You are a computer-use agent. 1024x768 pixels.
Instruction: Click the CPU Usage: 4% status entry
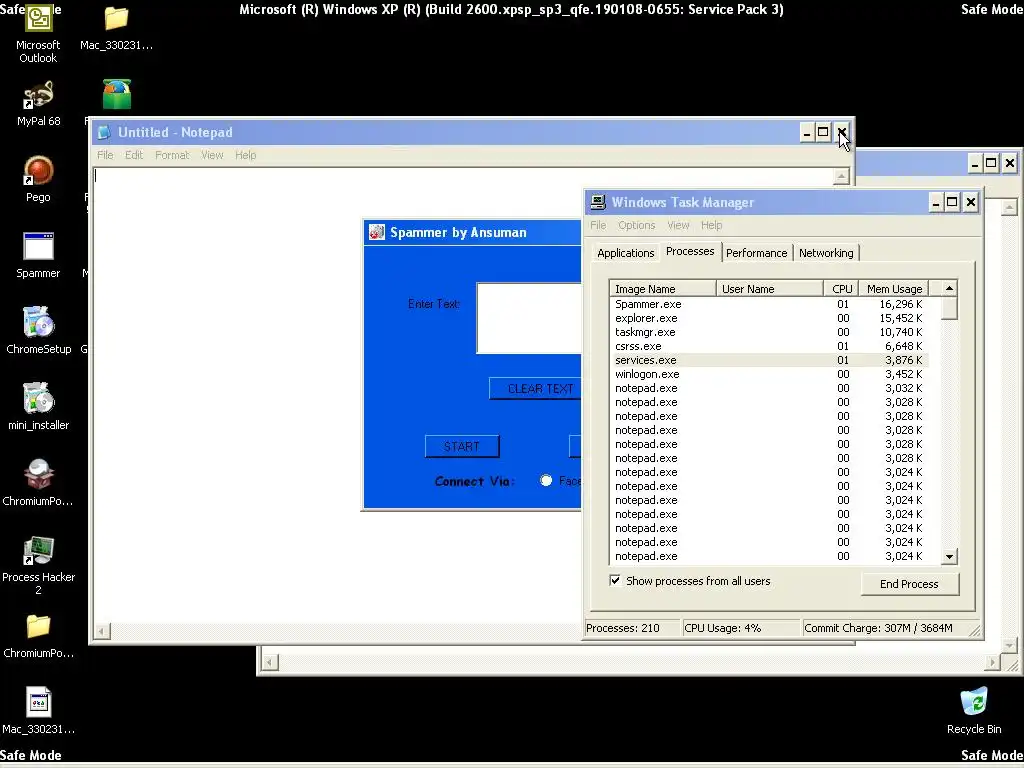pyautogui.click(x=741, y=628)
